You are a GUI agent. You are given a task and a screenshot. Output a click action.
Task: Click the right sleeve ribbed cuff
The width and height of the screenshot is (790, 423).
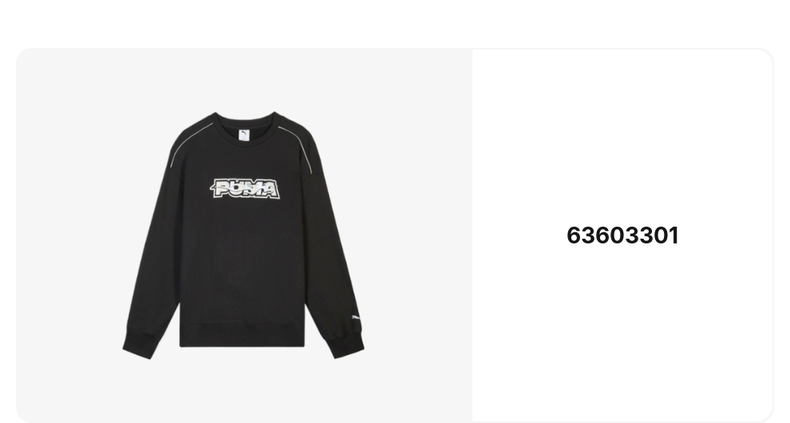347,344
